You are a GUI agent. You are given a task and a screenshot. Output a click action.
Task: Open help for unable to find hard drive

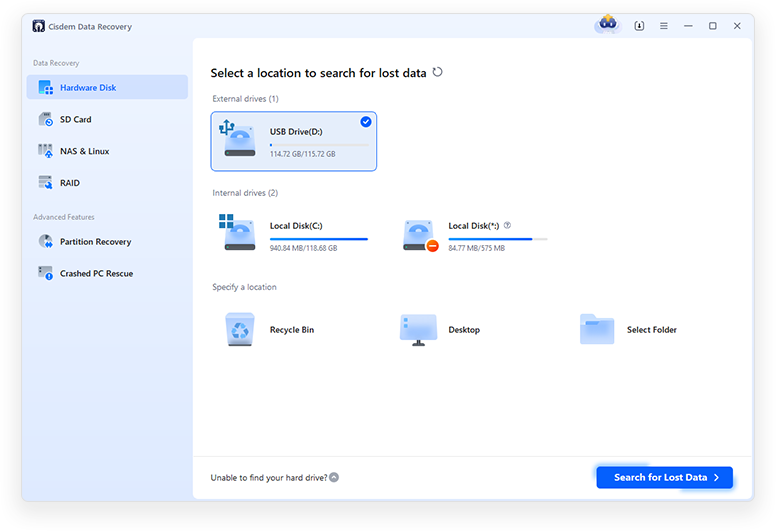334,477
